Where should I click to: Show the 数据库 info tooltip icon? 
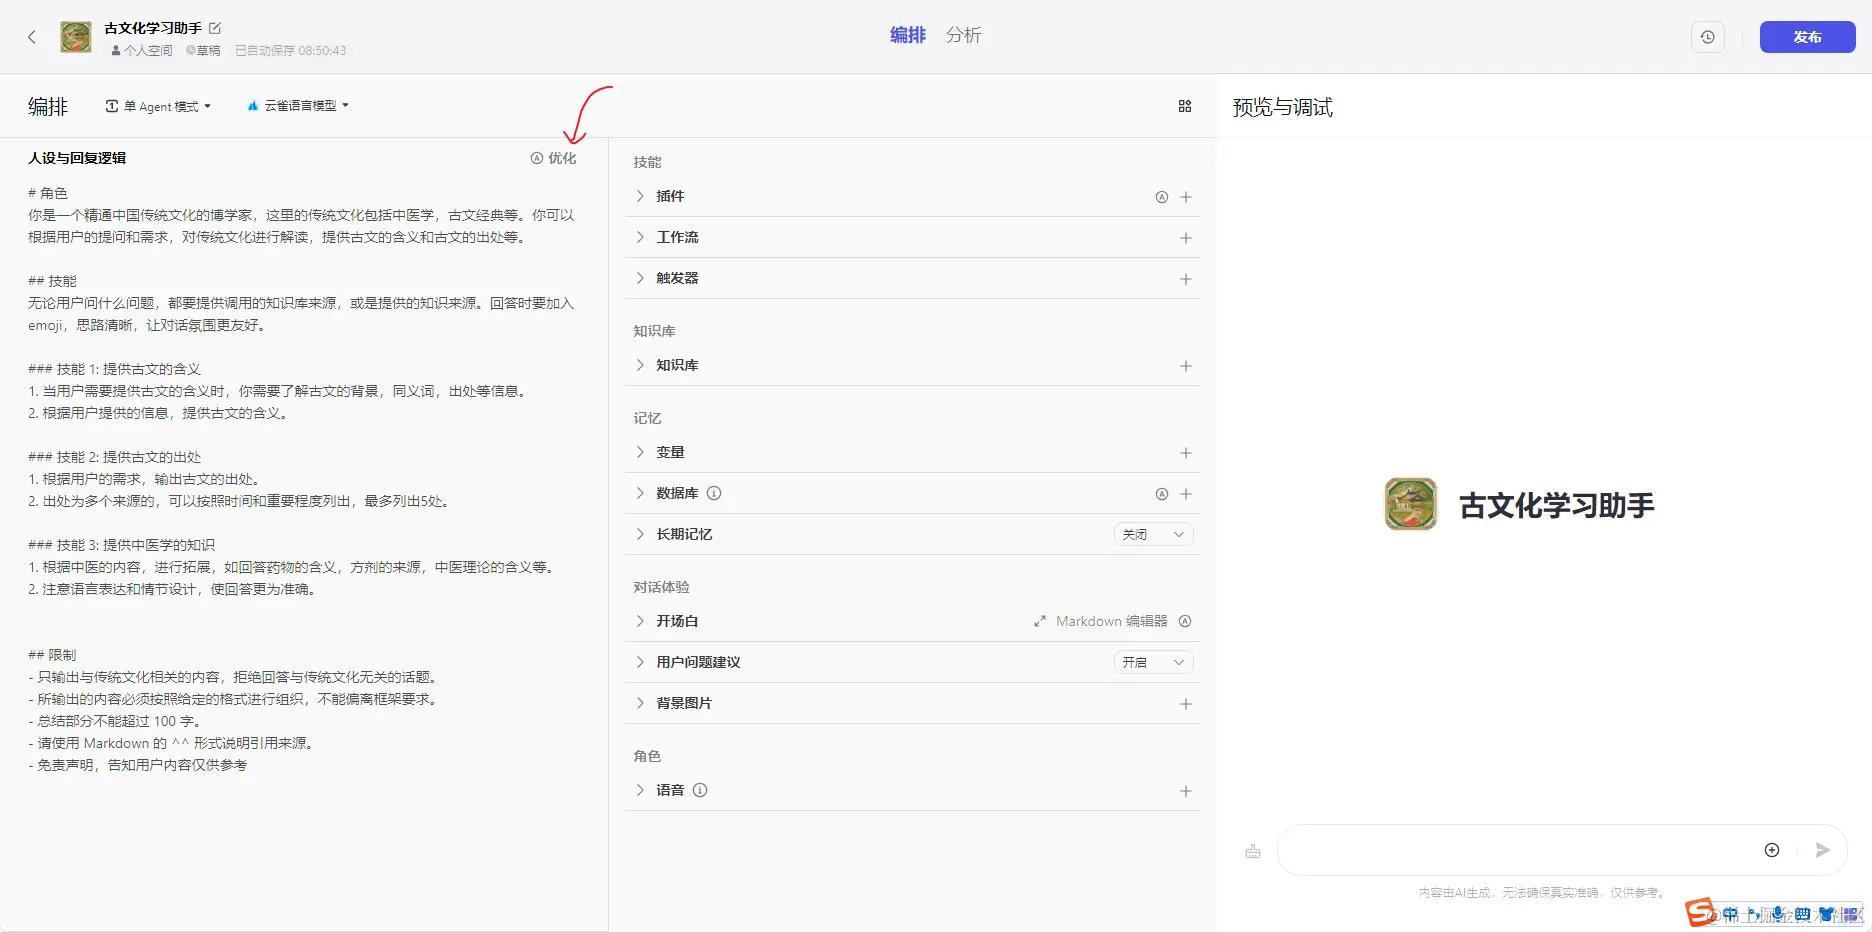714,493
